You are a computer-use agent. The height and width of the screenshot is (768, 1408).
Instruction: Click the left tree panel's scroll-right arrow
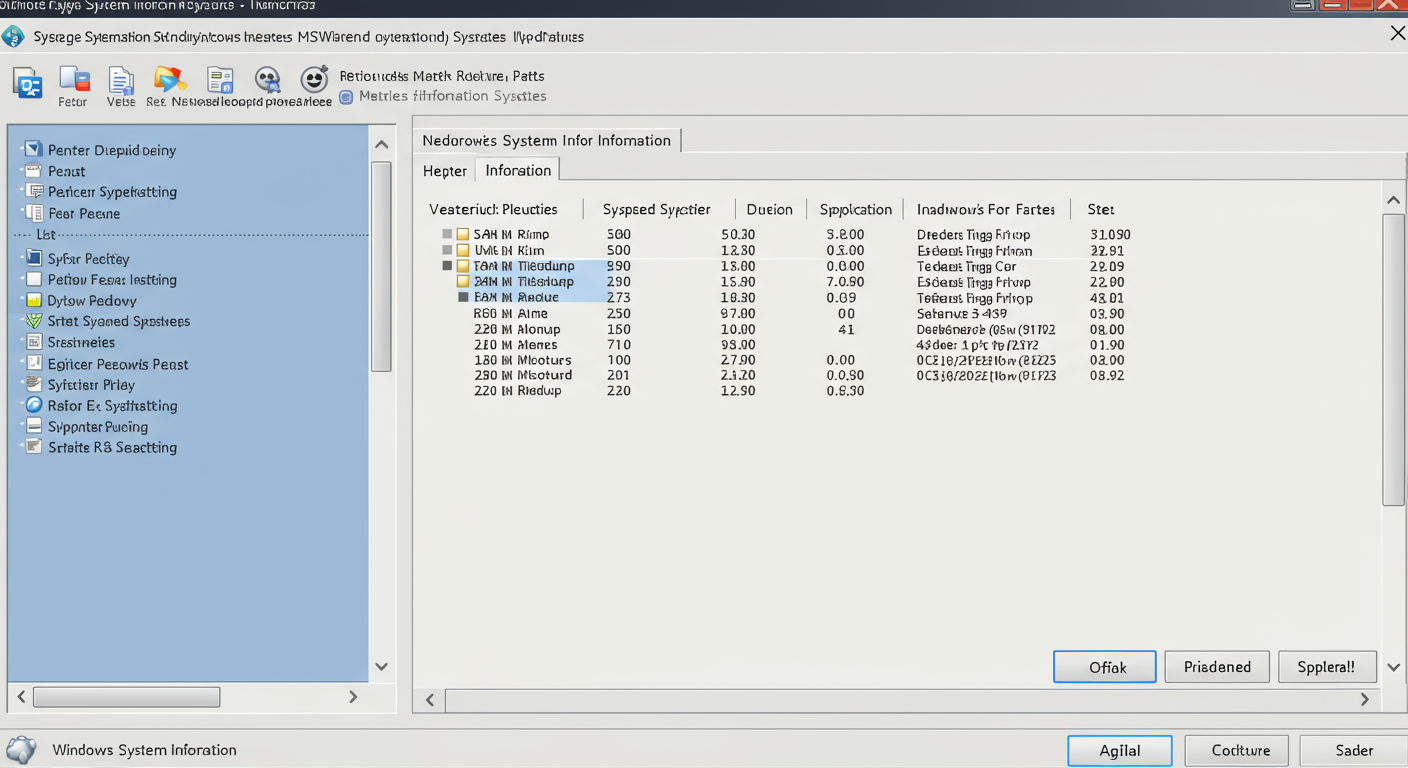click(353, 697)
